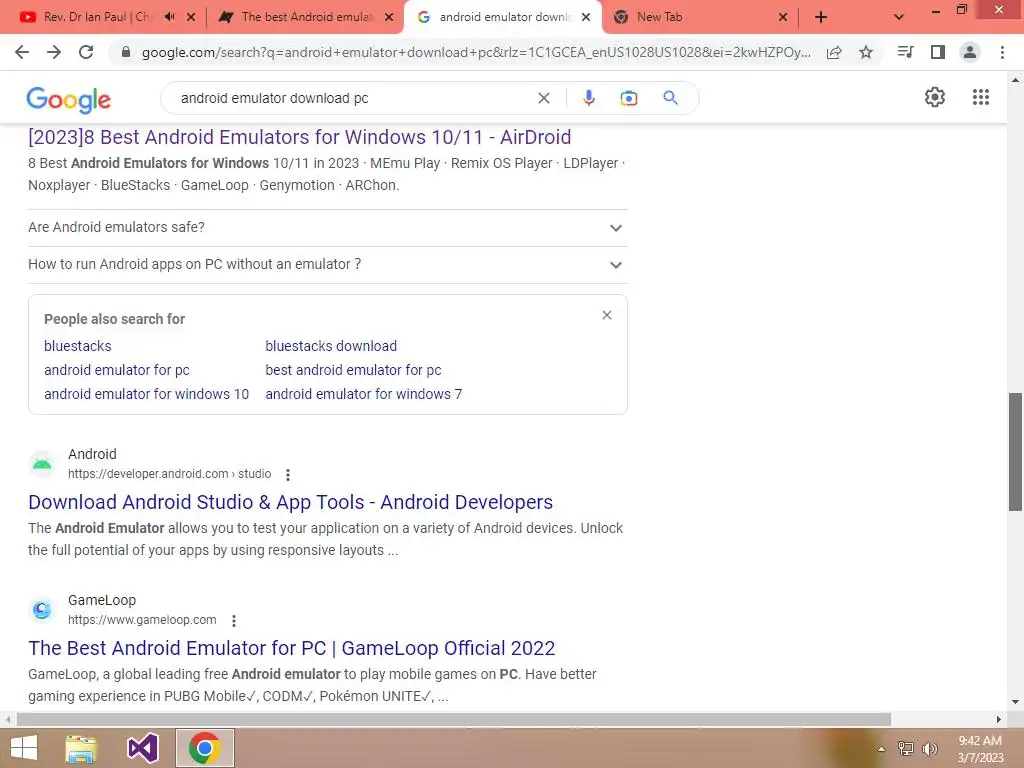Open Chrome profile avatar

tap(970, 52)
